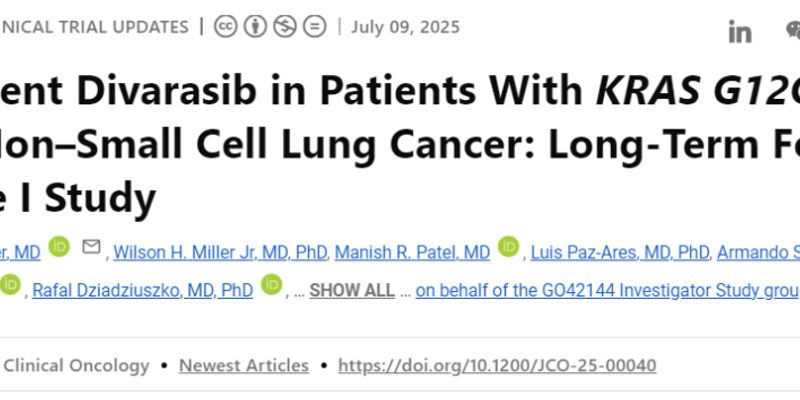
Task: Open the Clinical Oncology journal link
Action: (75, 366)
